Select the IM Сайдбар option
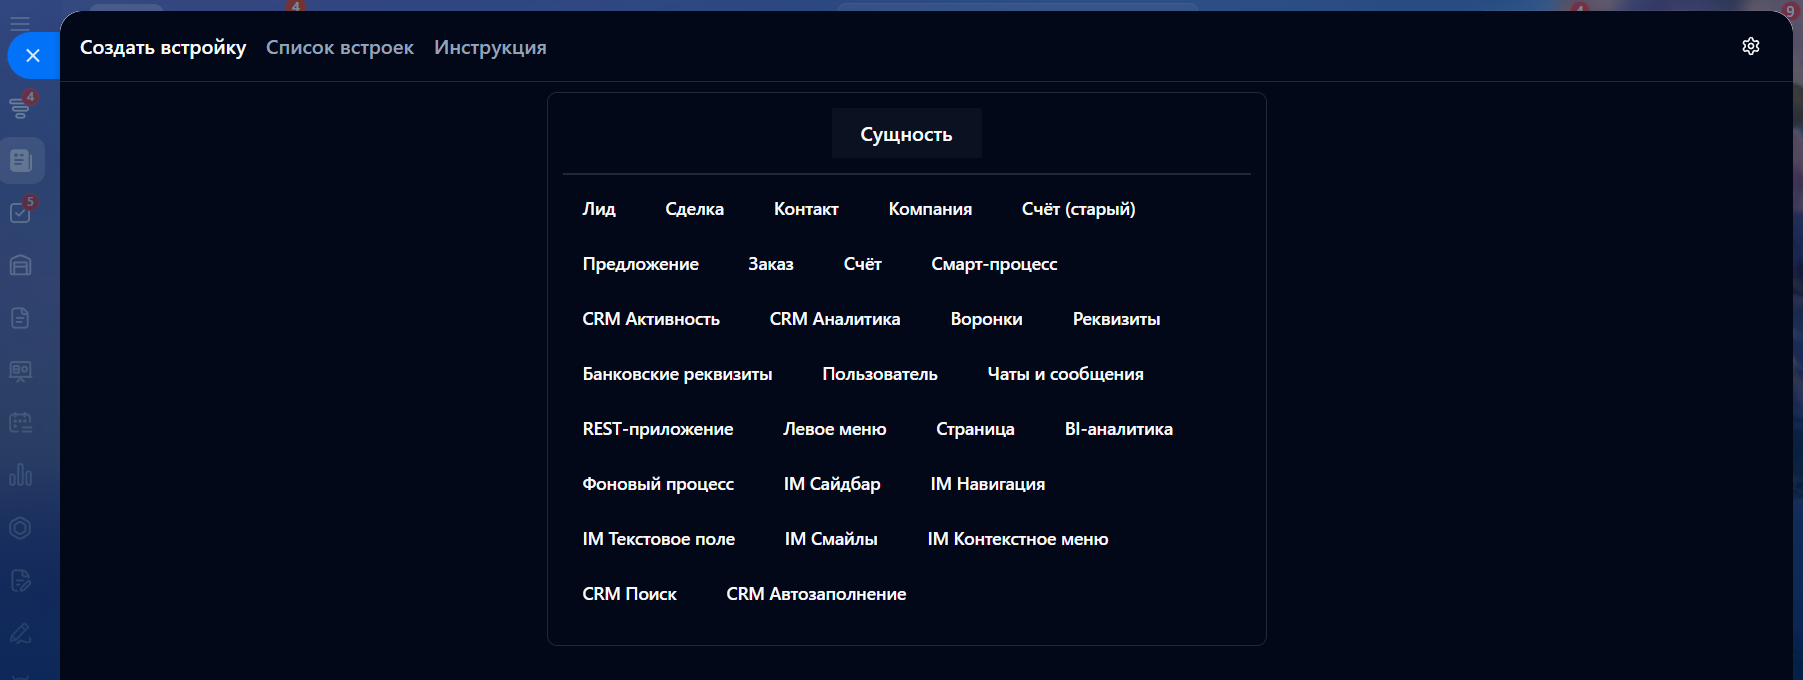1803x680 pixels. click(832, 484)
